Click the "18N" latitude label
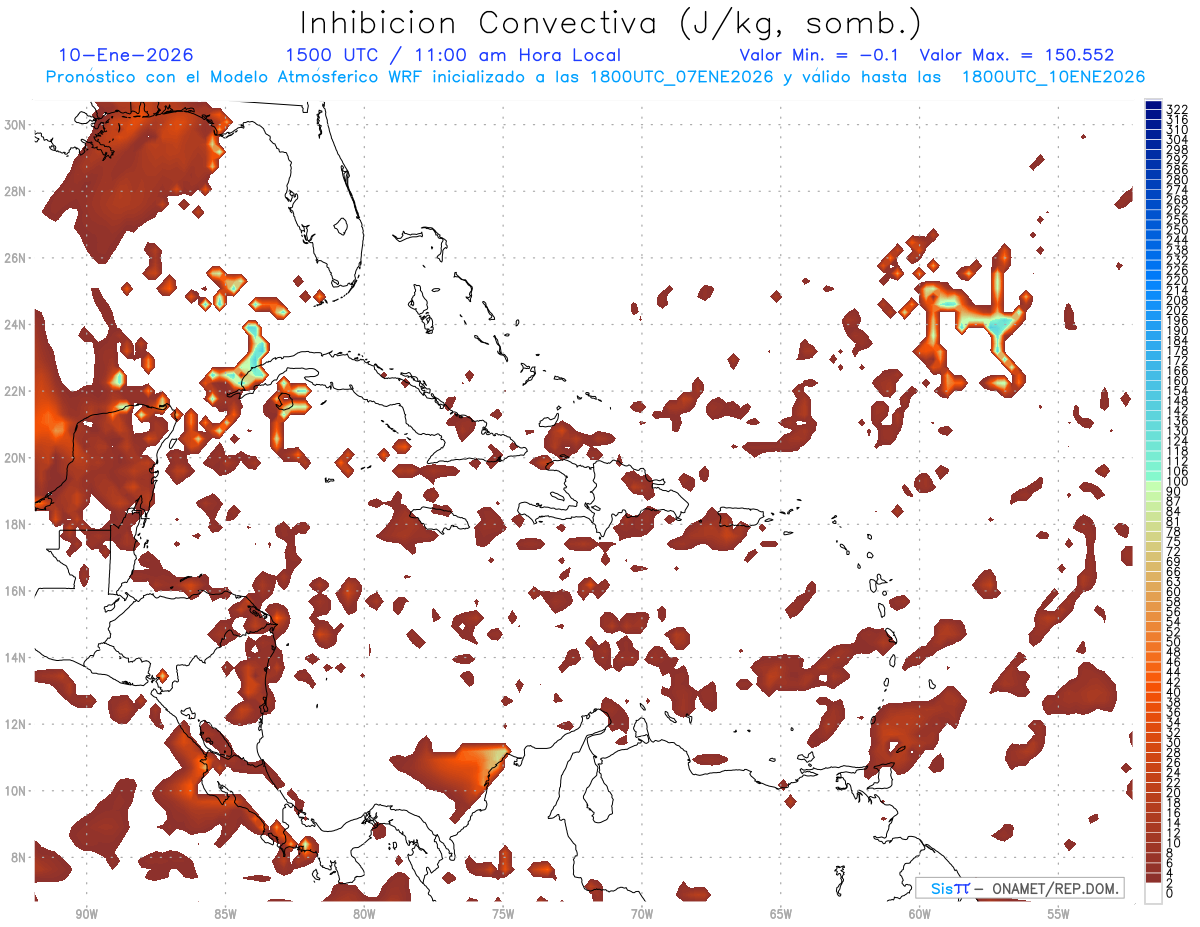 click(x=16, y=524)
